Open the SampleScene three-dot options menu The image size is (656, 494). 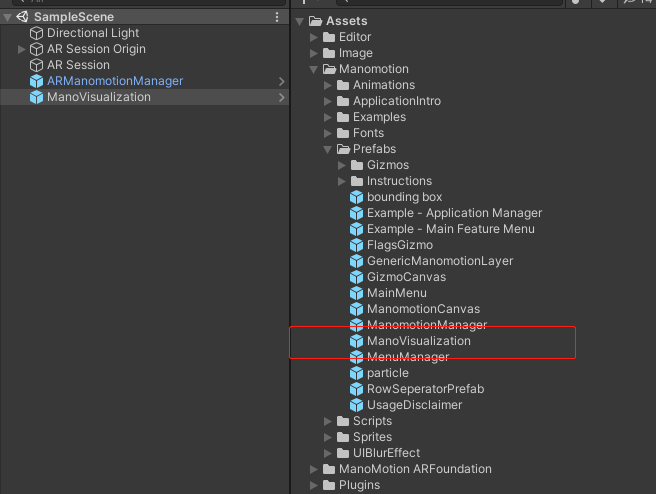pos(277,17)
